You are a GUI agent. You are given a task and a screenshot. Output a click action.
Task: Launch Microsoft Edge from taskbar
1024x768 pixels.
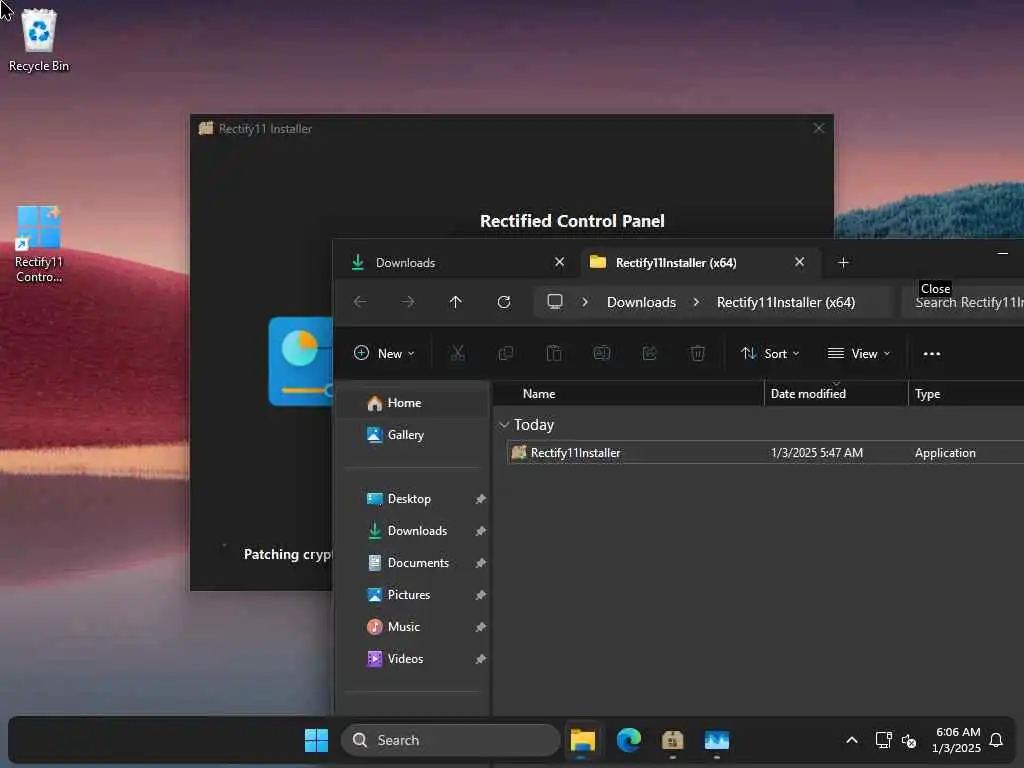point(628,740)
